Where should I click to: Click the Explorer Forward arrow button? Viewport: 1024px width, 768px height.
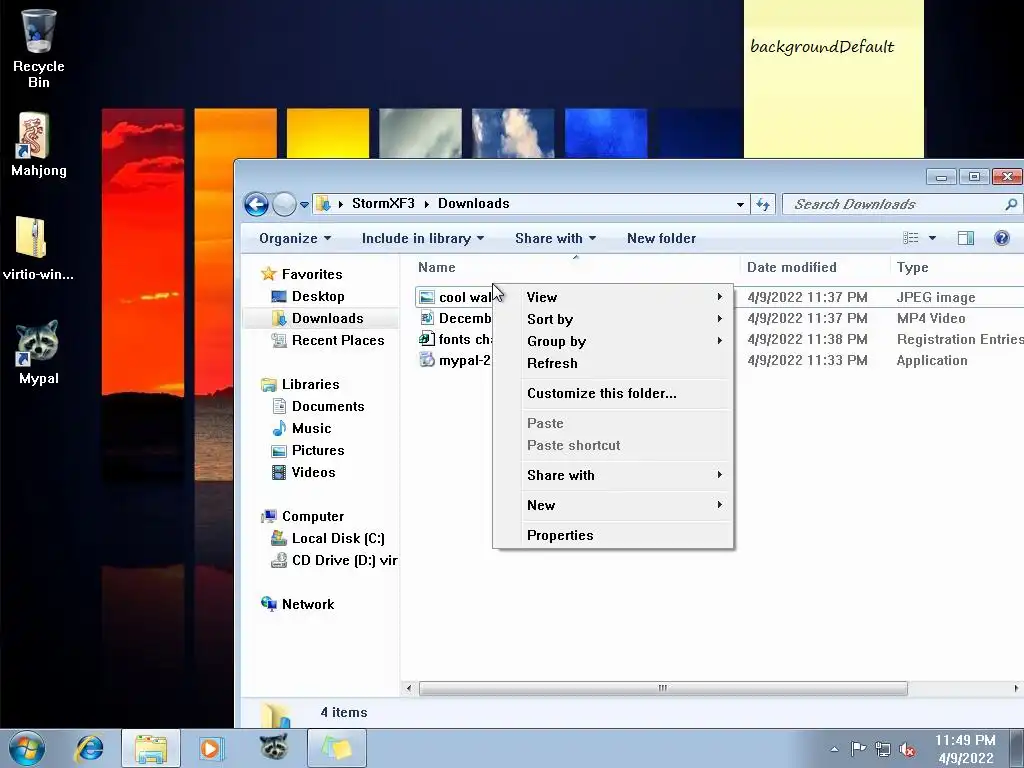[x=284, y=204]
